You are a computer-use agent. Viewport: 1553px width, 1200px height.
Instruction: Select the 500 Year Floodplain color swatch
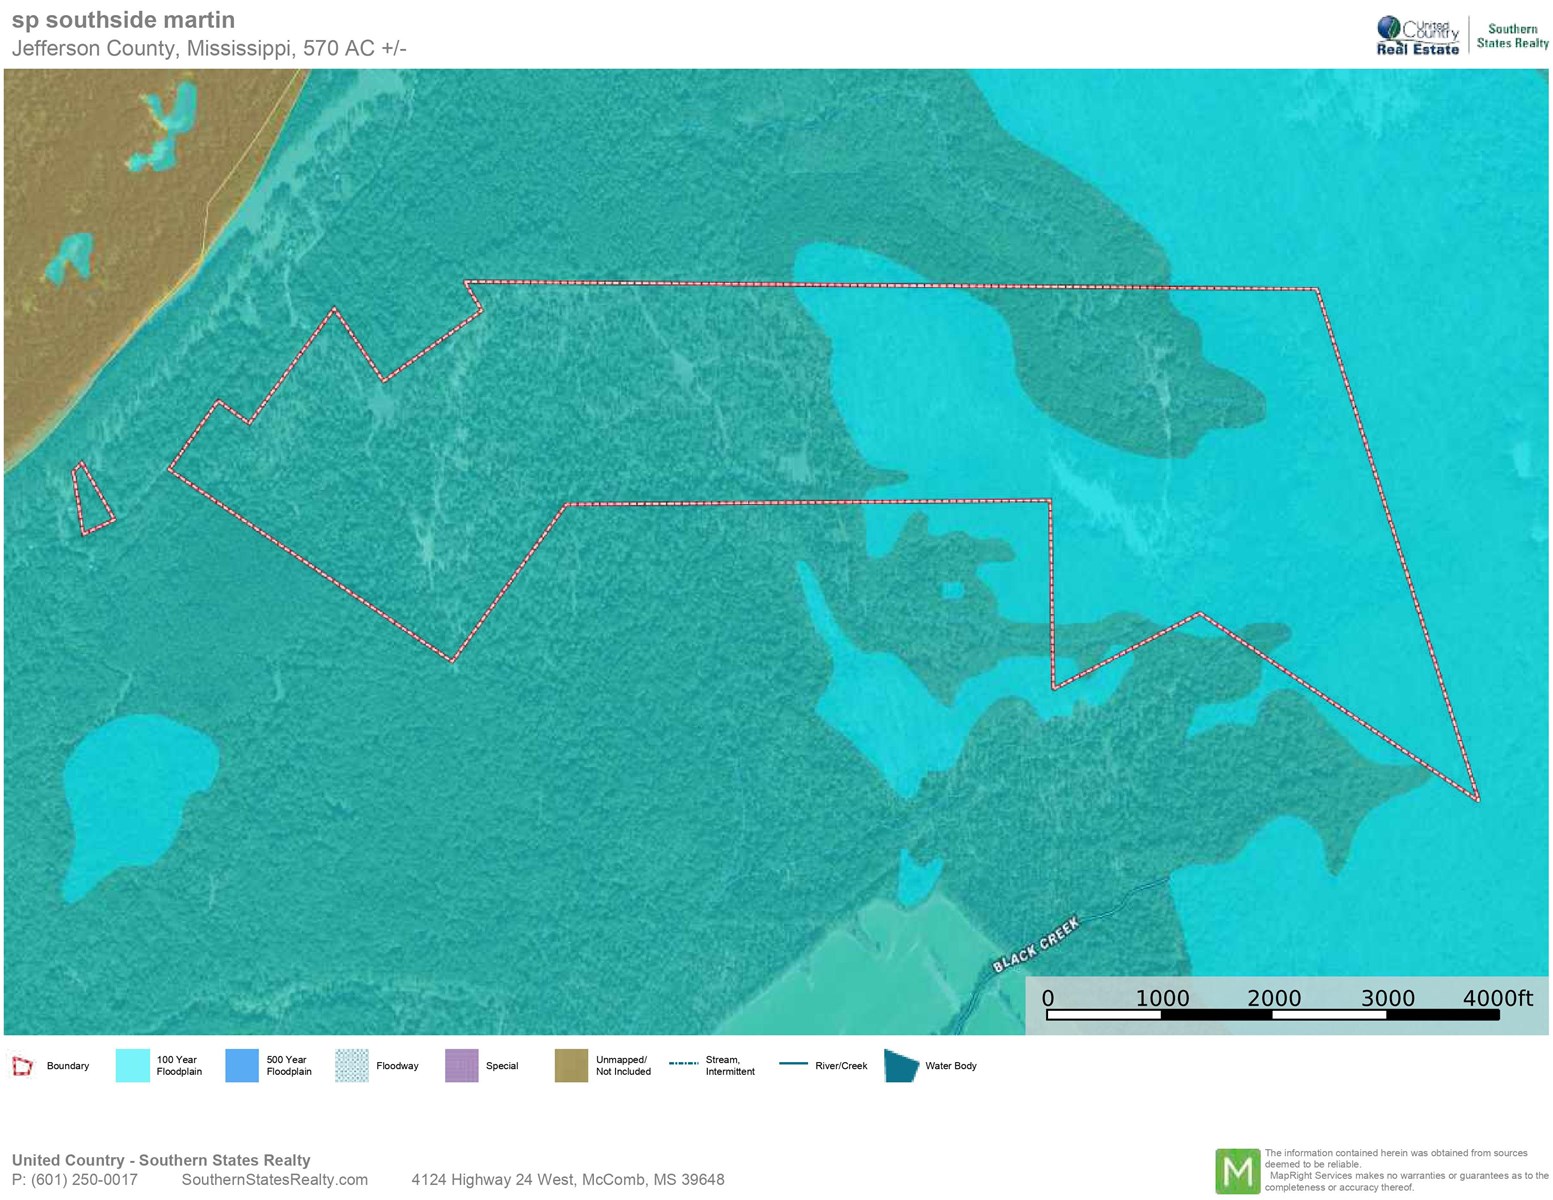(242, 1066)
